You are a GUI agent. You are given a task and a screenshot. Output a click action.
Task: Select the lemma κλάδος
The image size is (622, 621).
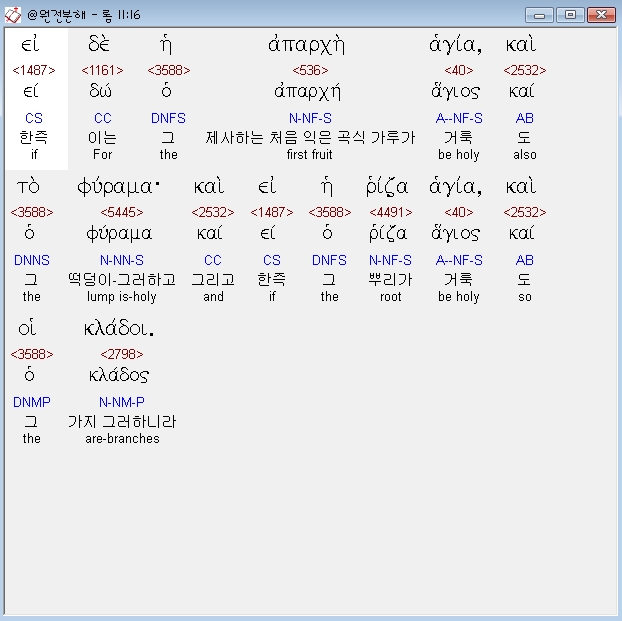pyautogui.click(x=119, y=375)
